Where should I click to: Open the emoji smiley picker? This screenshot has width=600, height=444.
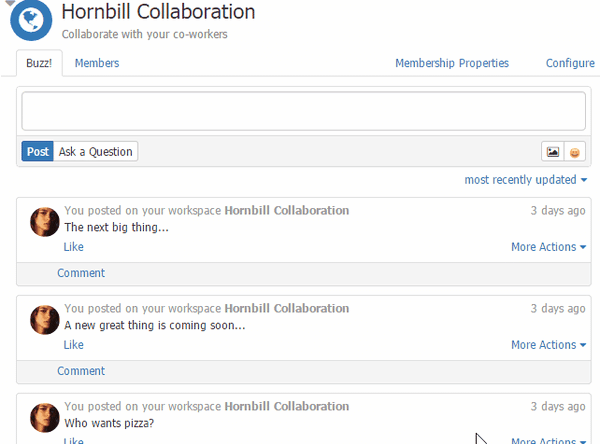pos(574,152)
